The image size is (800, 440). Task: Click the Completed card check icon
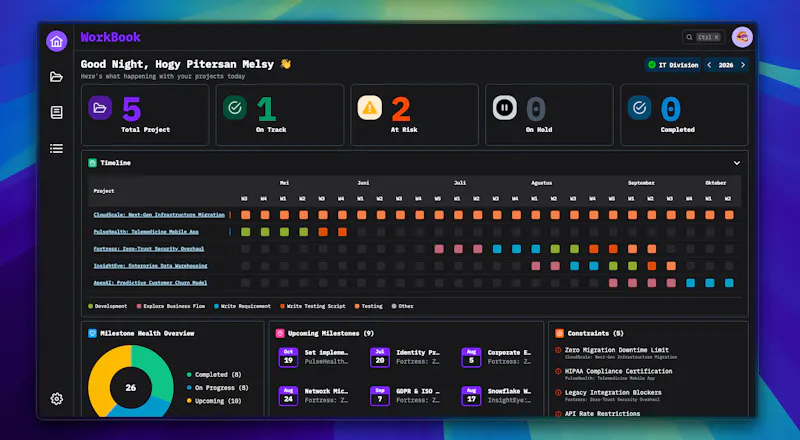(639, 108)
